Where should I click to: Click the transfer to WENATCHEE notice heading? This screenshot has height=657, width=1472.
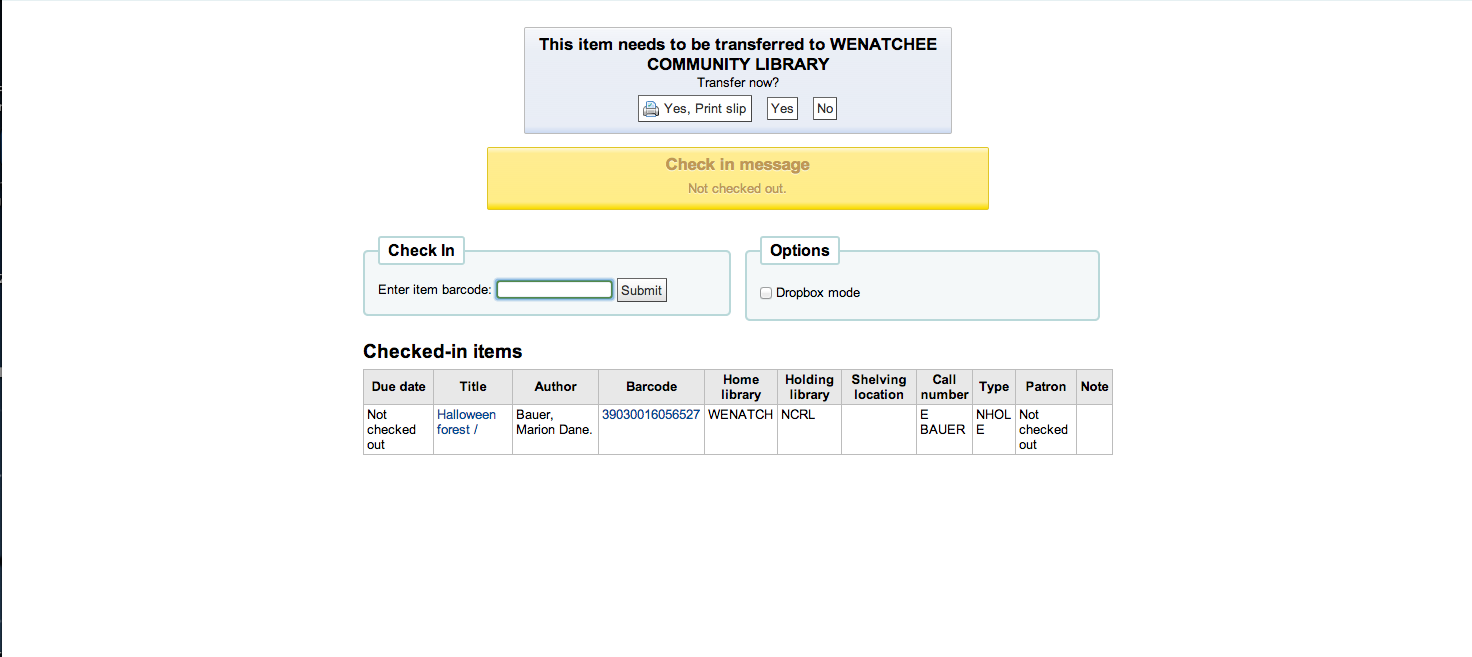click(x=738, y=54)
